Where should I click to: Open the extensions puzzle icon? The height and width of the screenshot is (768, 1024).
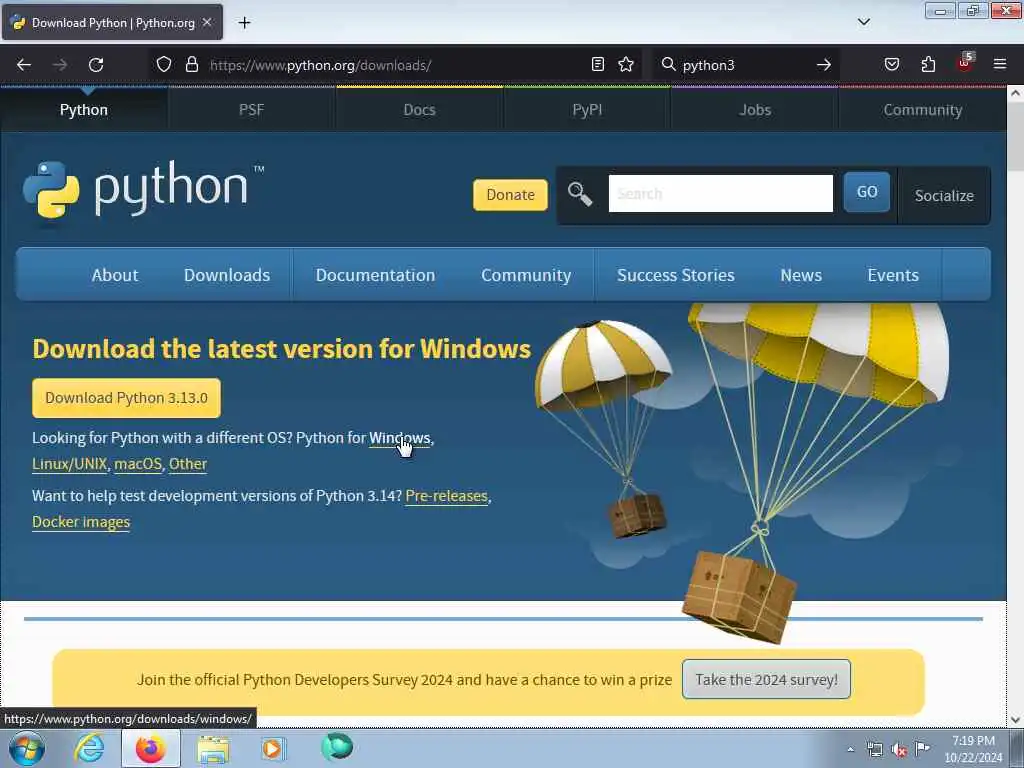(x=928, y=64)
